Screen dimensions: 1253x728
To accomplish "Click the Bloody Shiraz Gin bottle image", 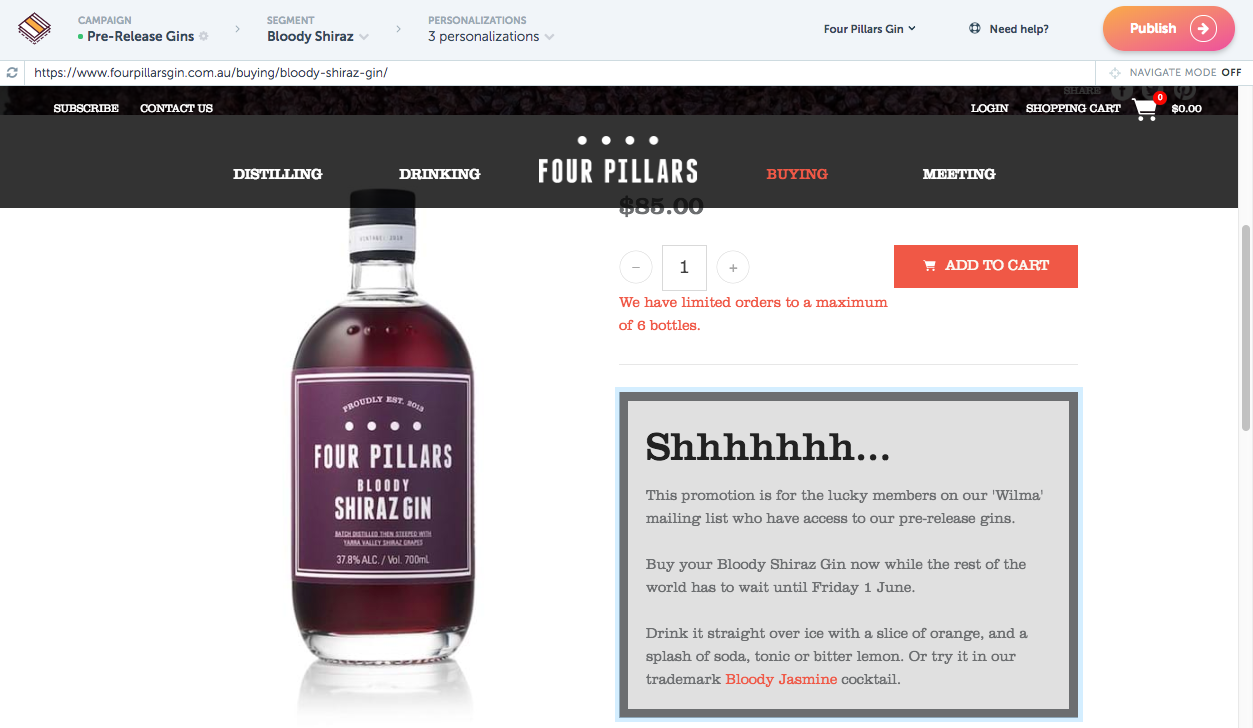I will [382, 450].
